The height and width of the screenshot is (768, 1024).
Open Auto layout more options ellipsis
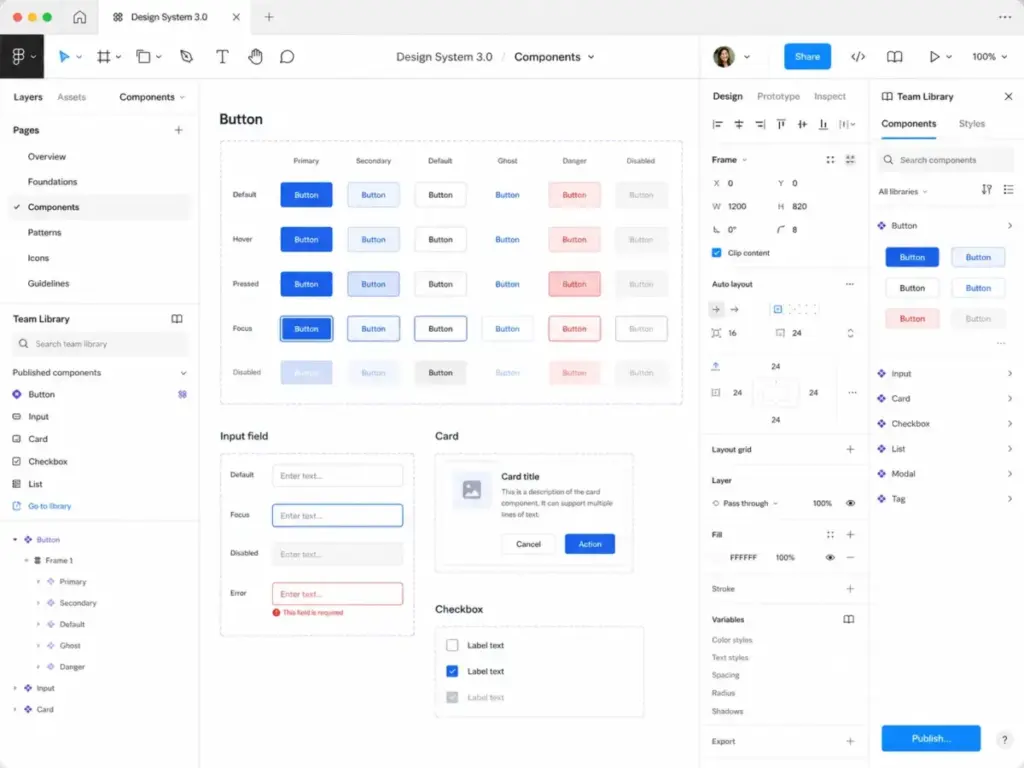850,284
